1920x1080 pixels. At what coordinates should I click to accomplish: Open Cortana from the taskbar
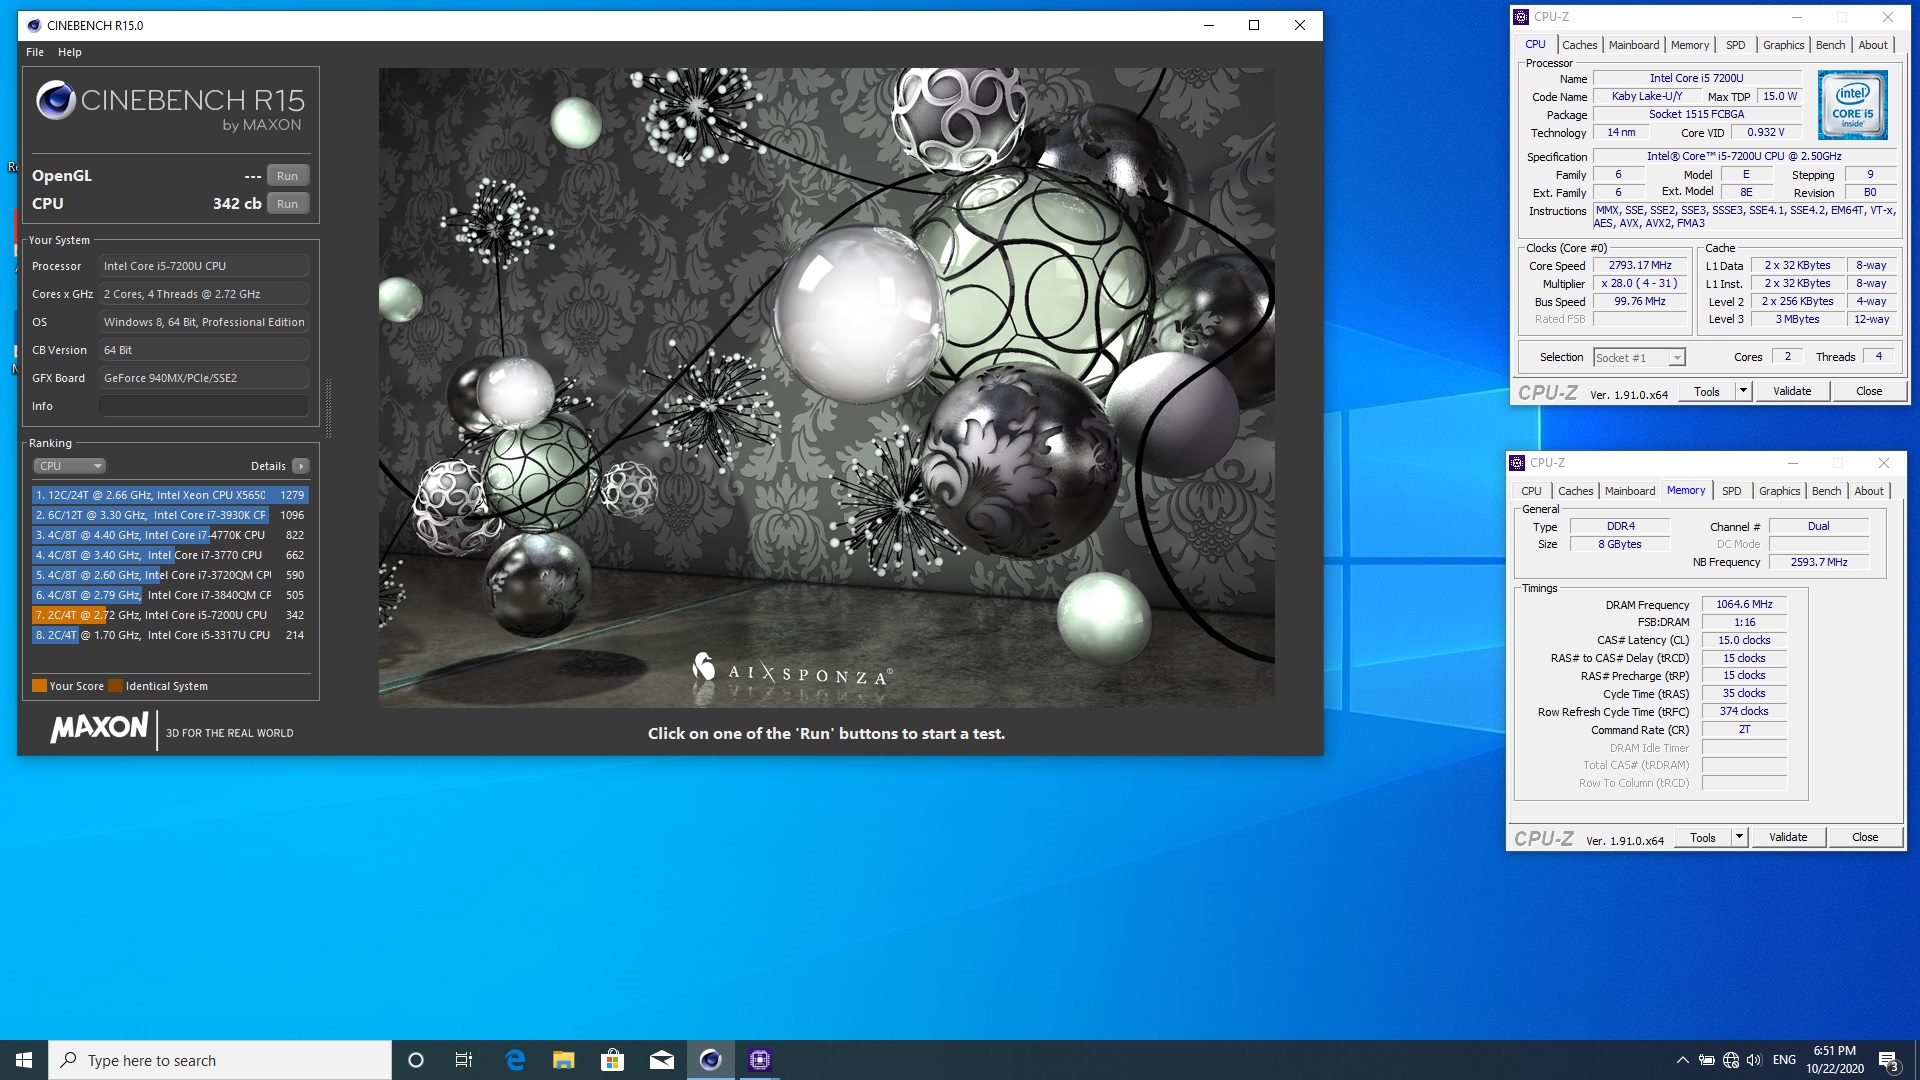pyautogui.click(x=416, y=1060)
